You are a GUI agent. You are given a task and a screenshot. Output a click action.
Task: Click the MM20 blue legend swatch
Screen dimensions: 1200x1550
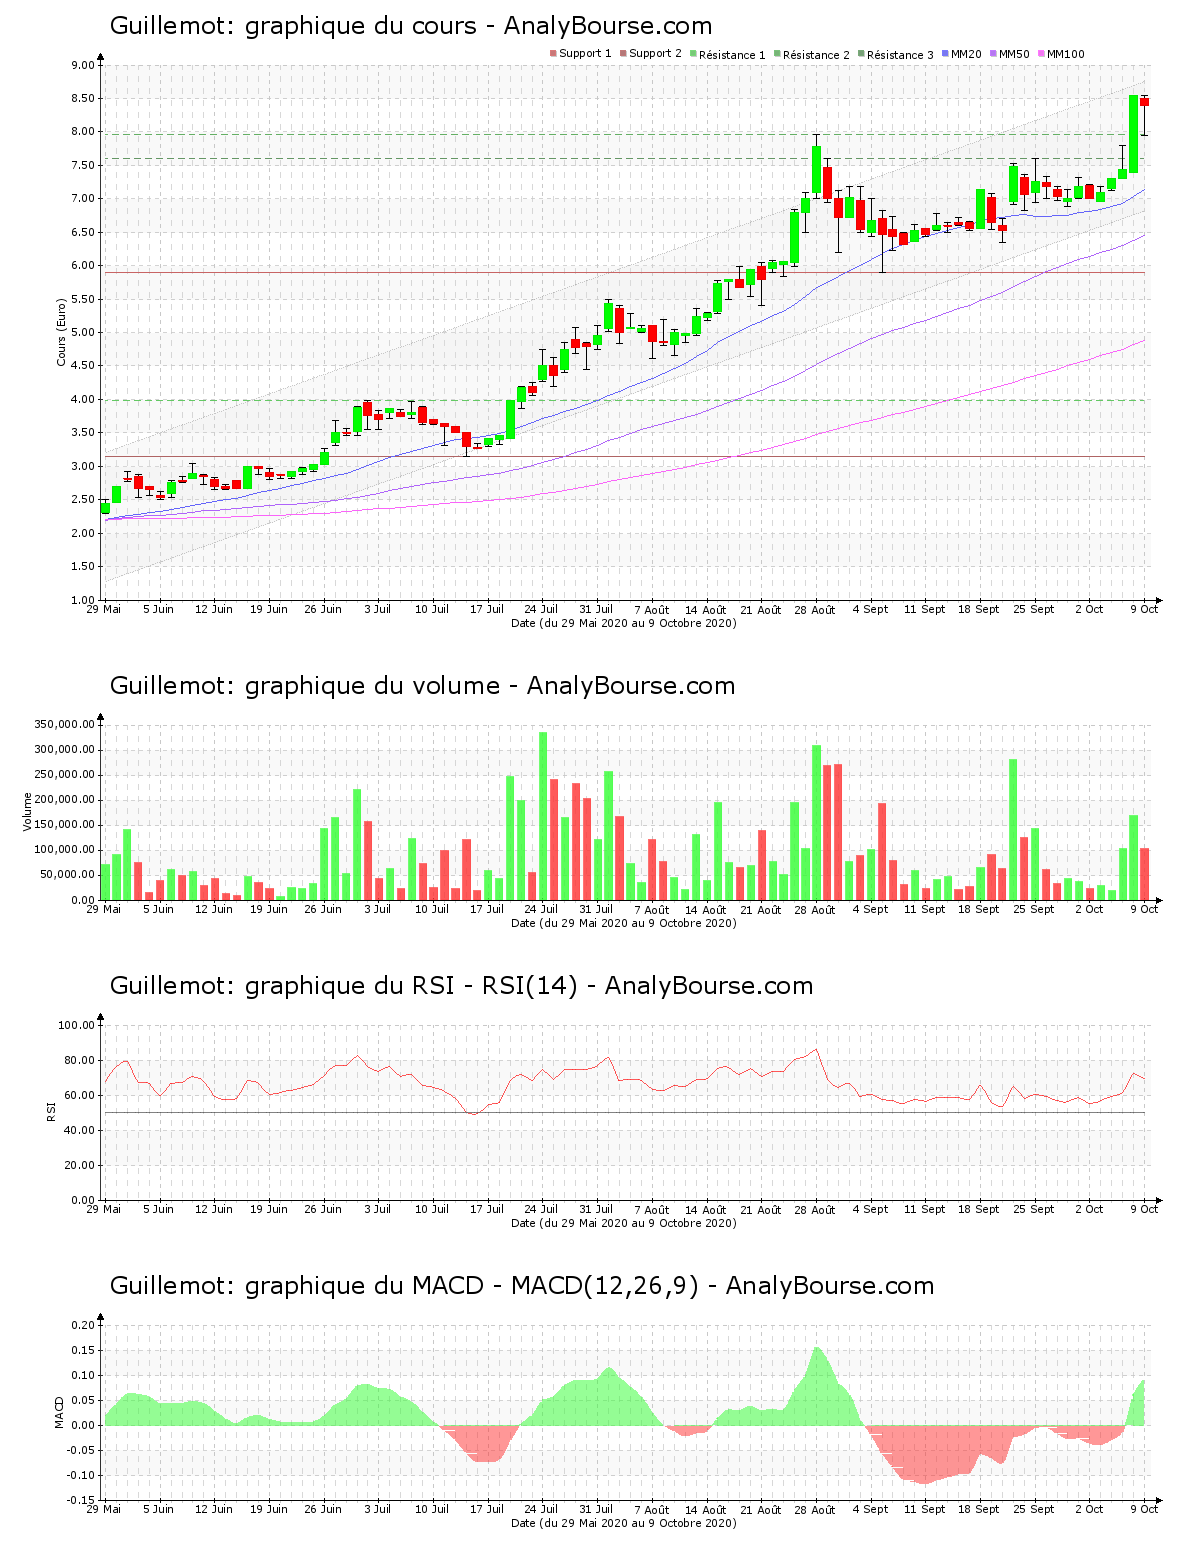click(945, 54)
